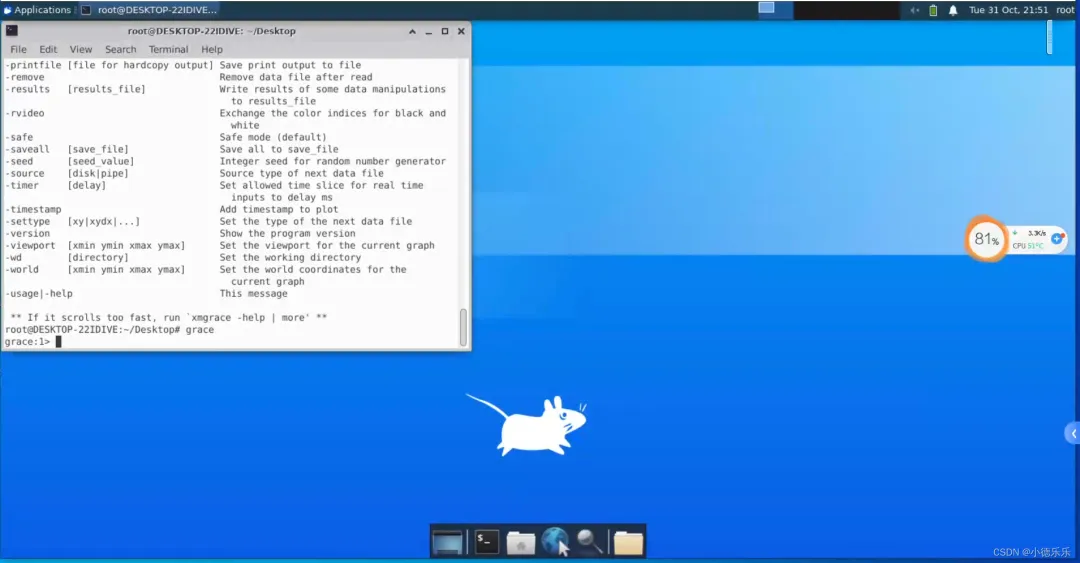Open the home folder dock icon

point(521,542)
